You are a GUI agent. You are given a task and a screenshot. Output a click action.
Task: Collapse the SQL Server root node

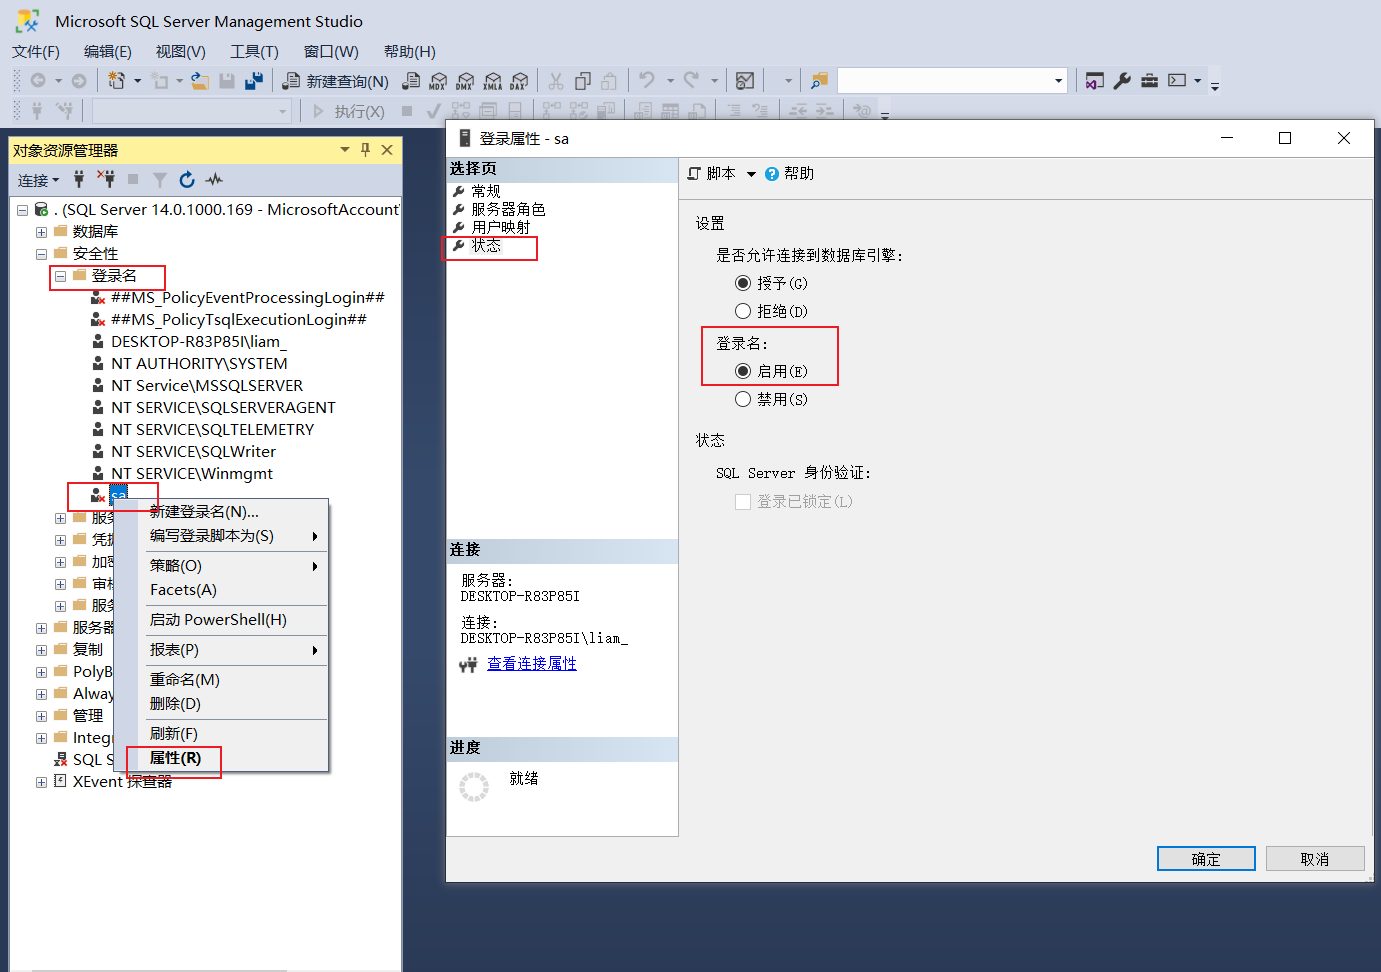pyautogui.click(x=22, y=210)
